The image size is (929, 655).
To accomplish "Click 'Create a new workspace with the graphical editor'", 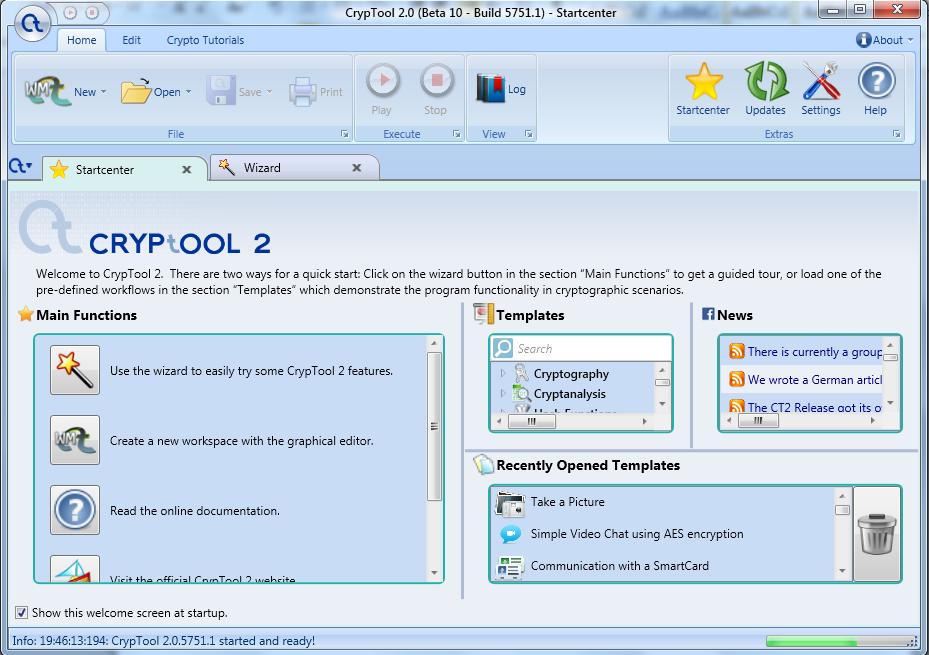I will point(242,441).
